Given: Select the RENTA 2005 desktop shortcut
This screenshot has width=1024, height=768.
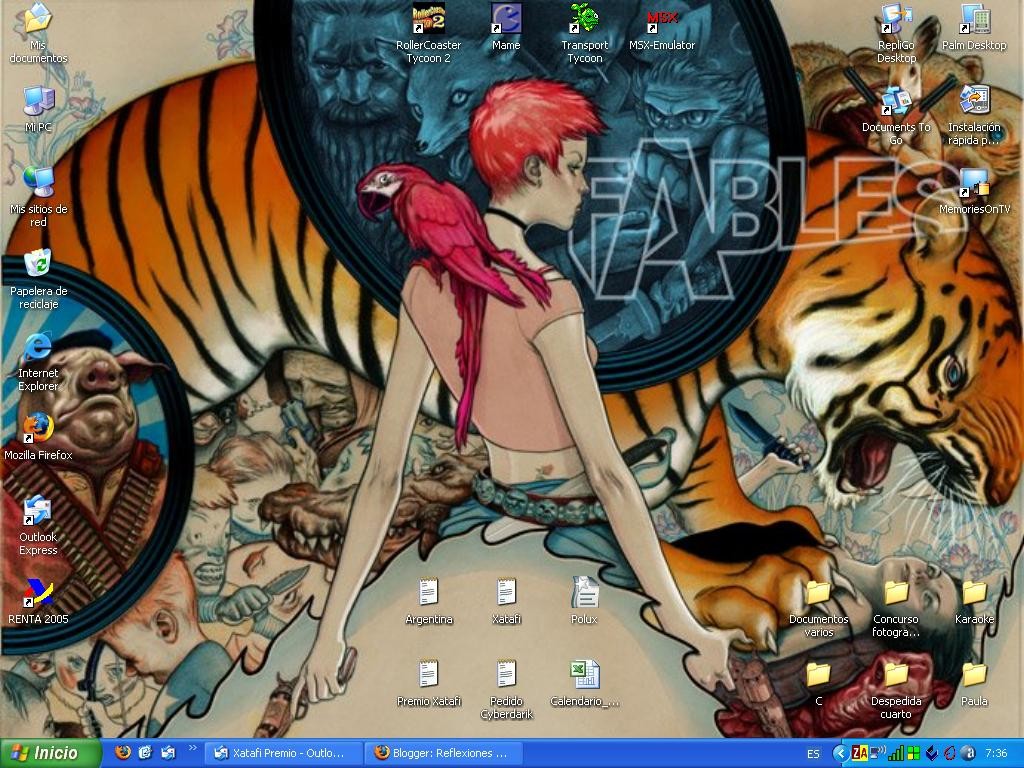Looking at the screenshot, I should (x=38, y=601).
